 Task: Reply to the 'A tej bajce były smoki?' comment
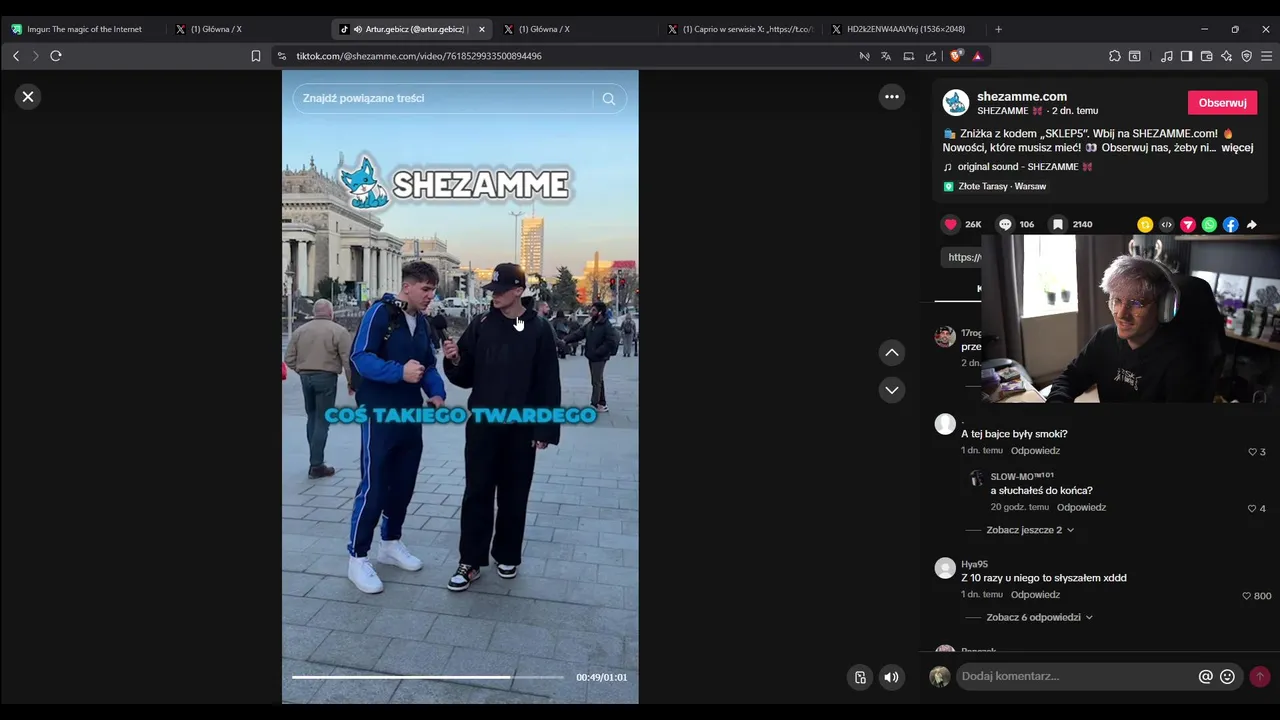tap(1035, 451)
